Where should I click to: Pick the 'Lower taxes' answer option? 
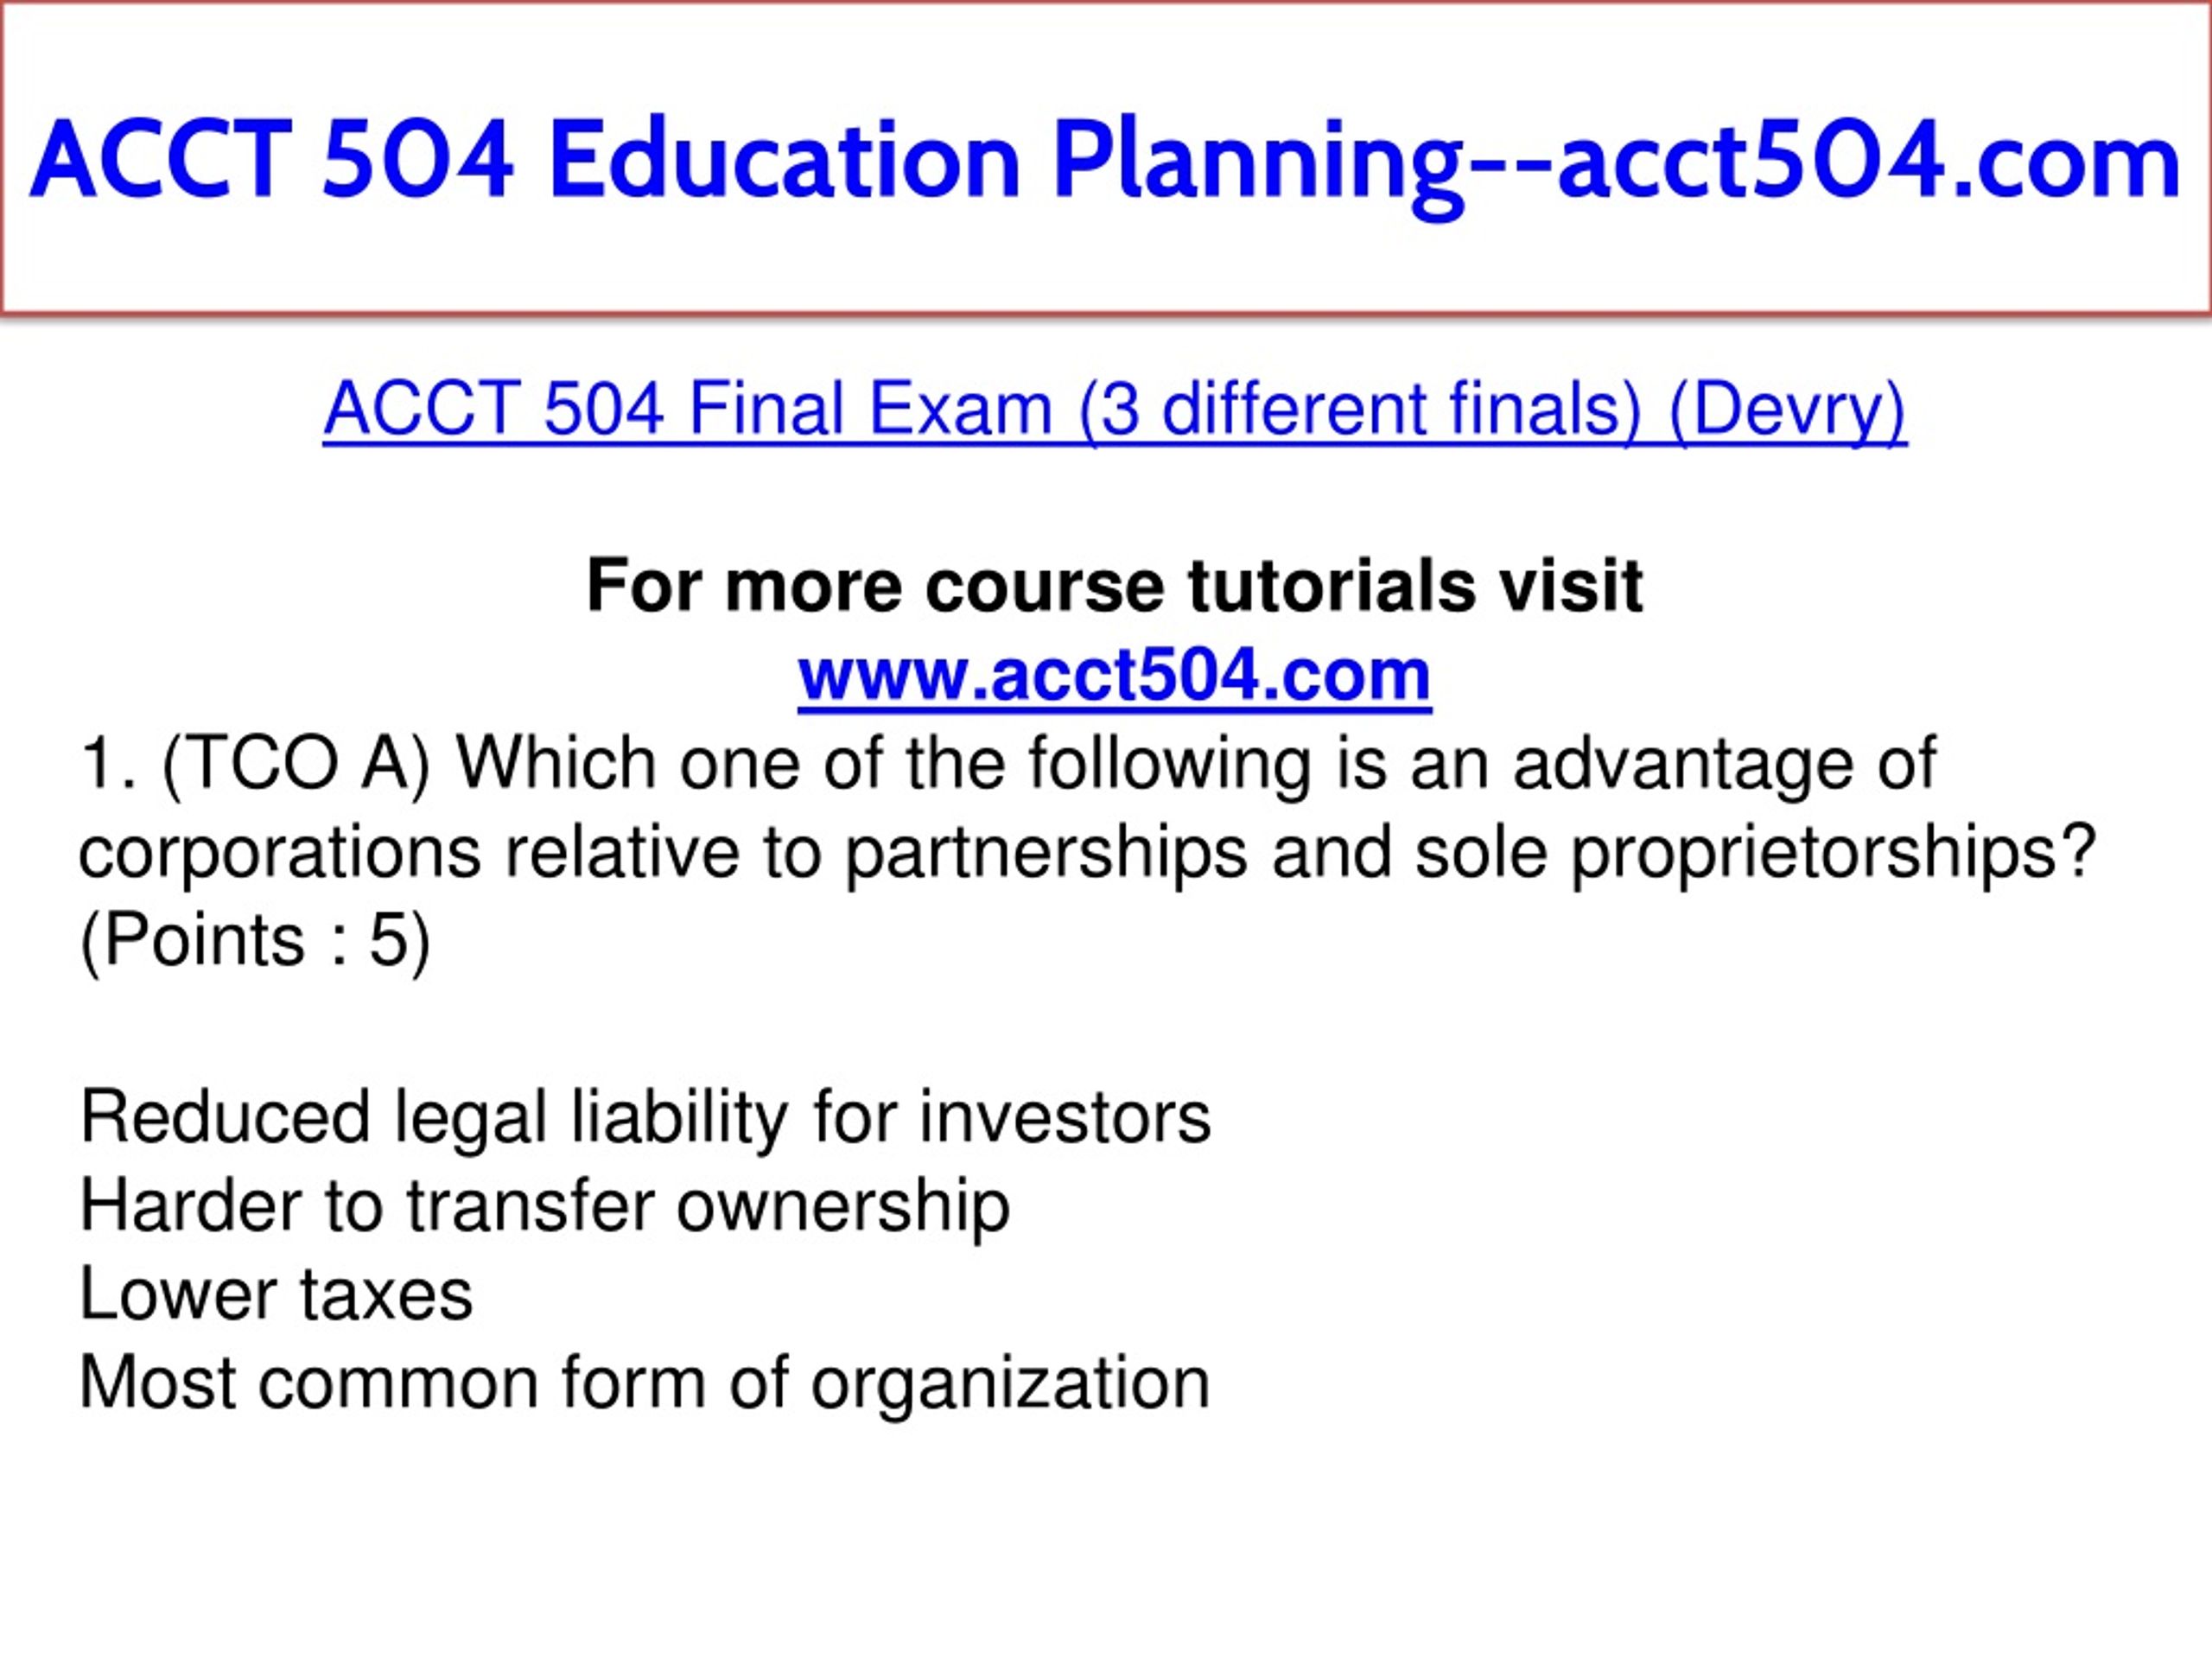pyautogui.click(x=275, y=1295)
